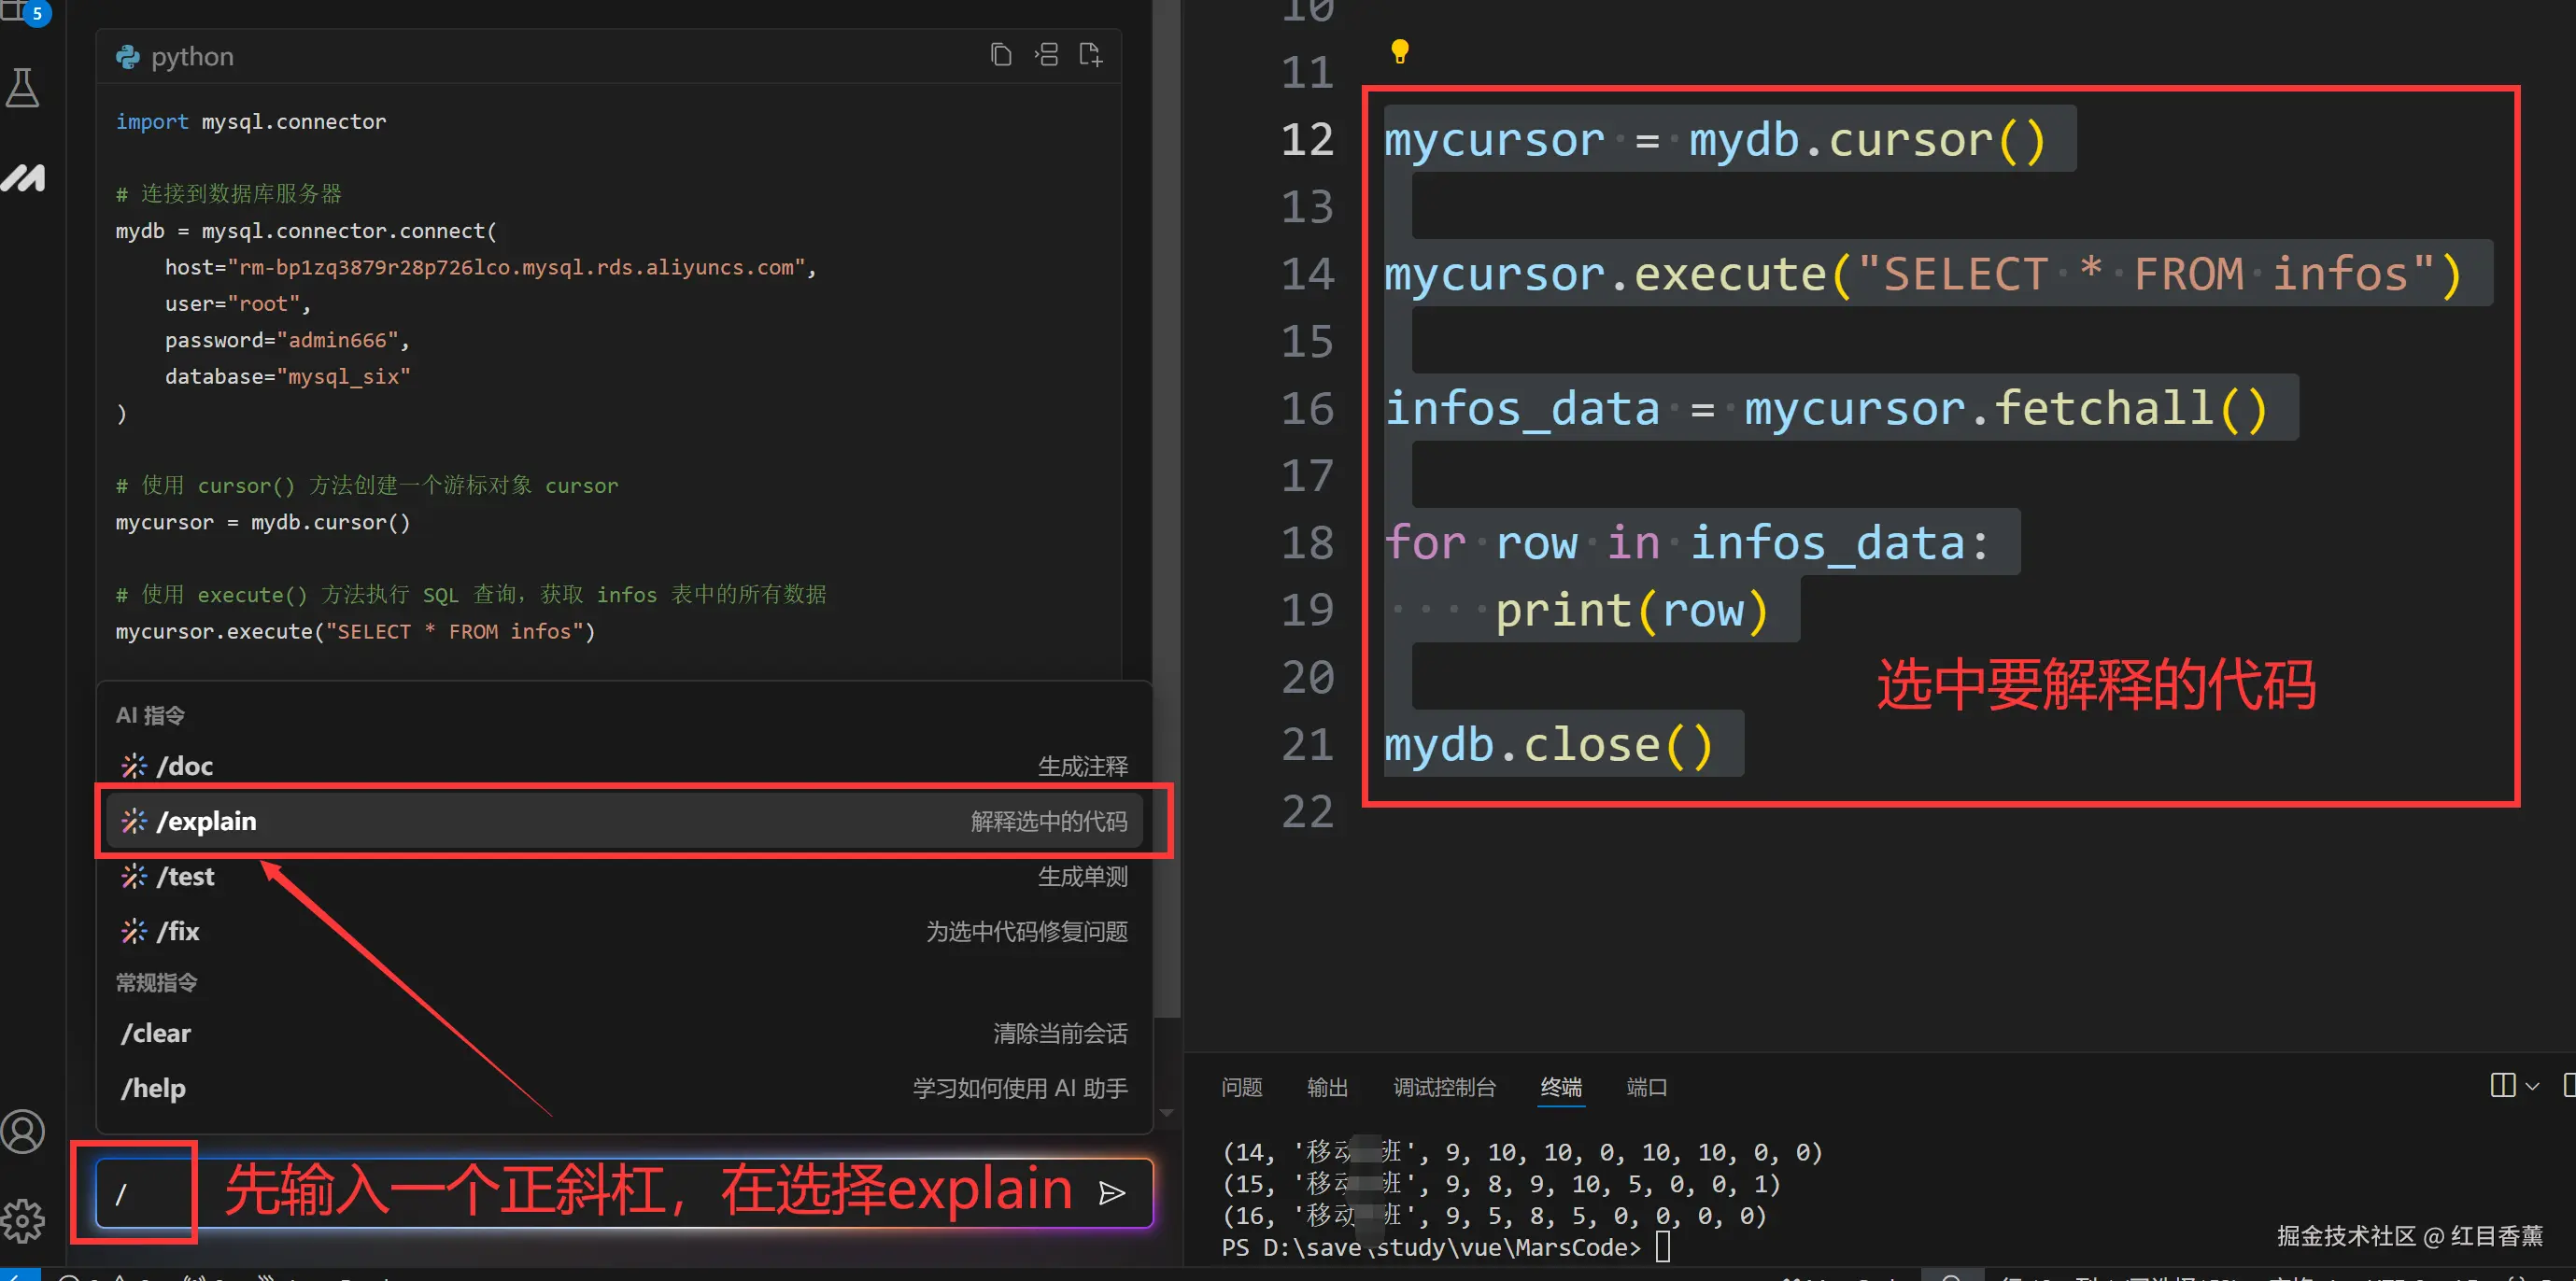Open the Testing flask sidebar icon
Viewport: 2576px width, 1281px height.
point(23,88)
